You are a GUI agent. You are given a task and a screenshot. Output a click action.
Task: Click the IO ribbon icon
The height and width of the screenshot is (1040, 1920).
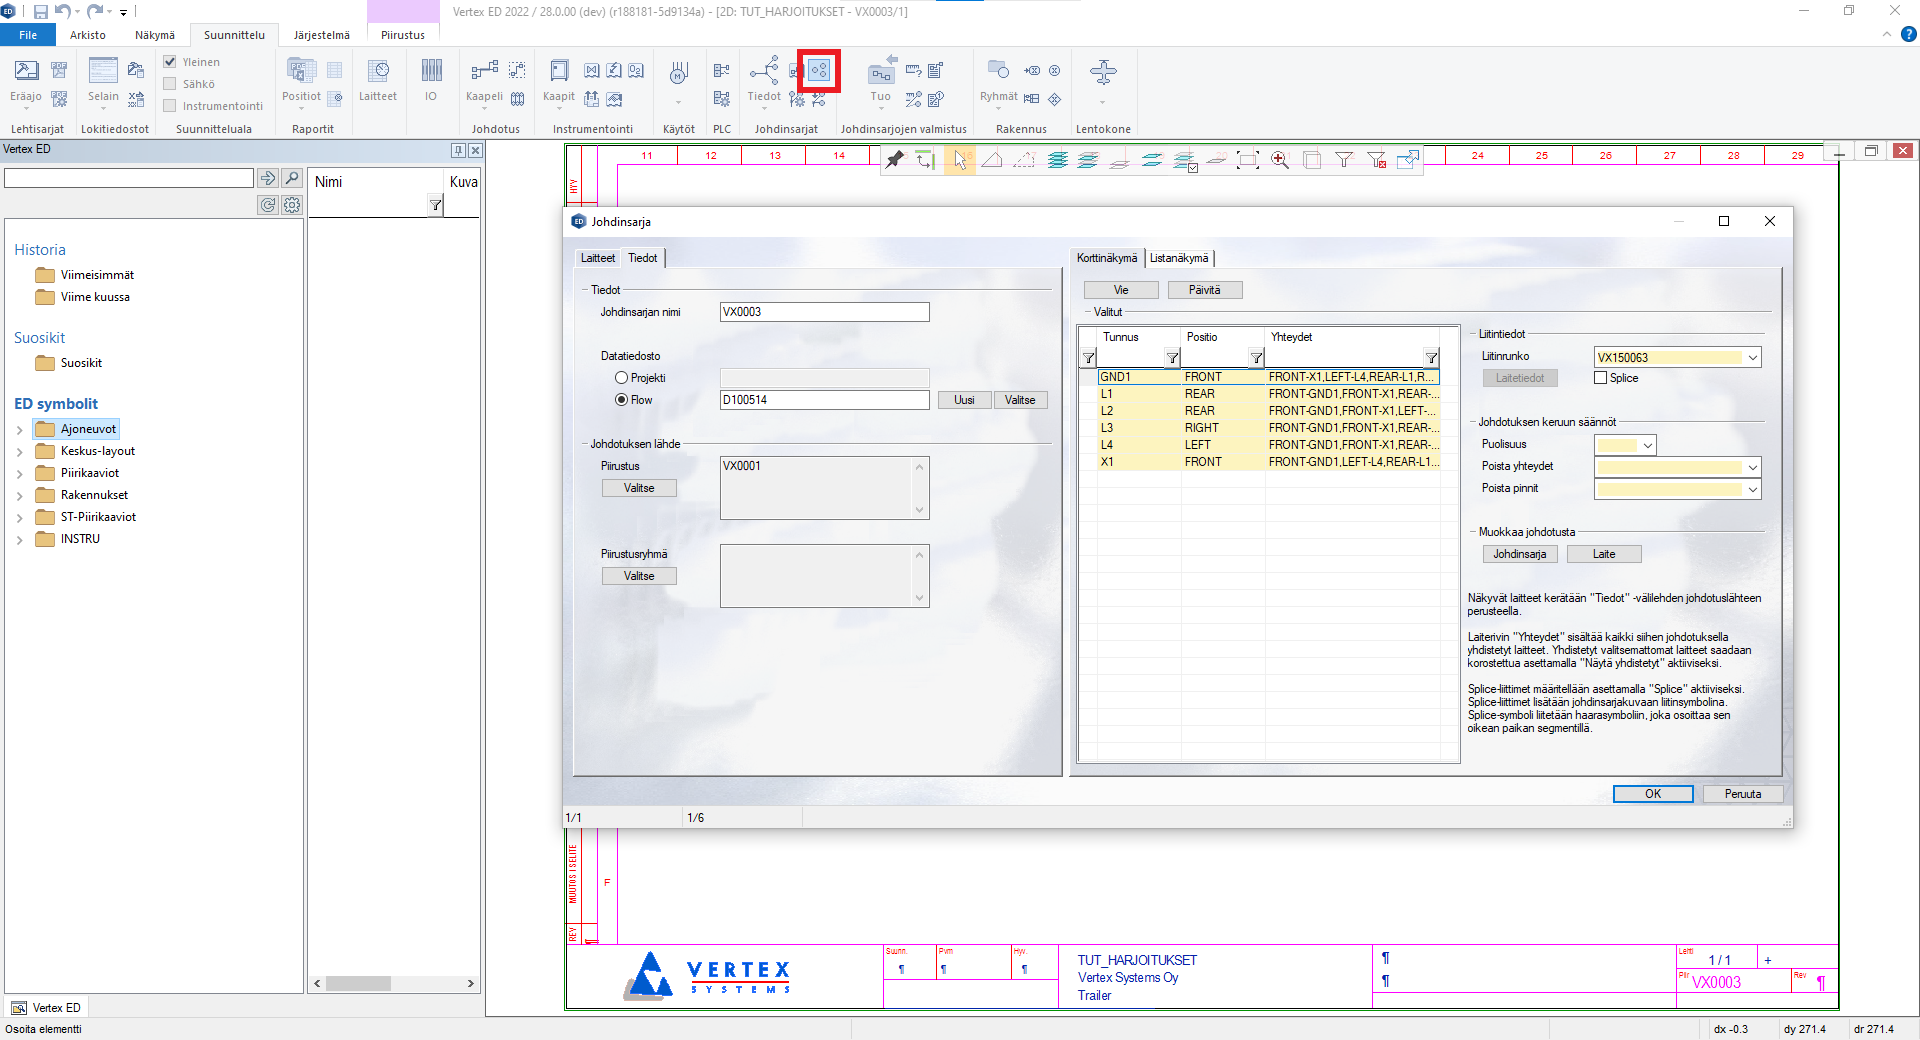click(431, 80)
